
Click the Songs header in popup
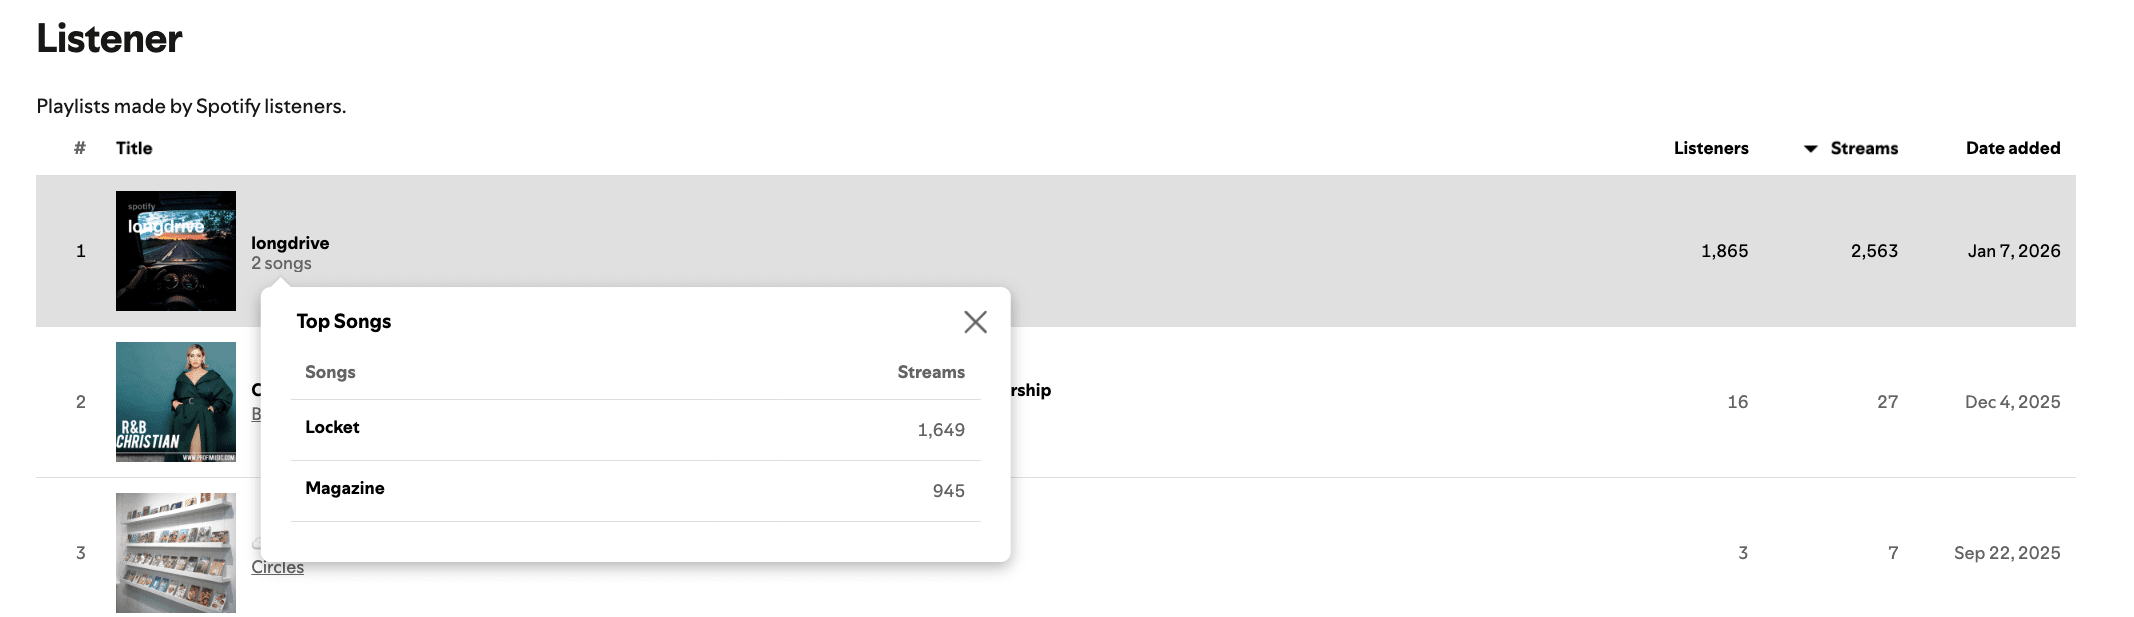pyautogui.click(x=330, y=372)
